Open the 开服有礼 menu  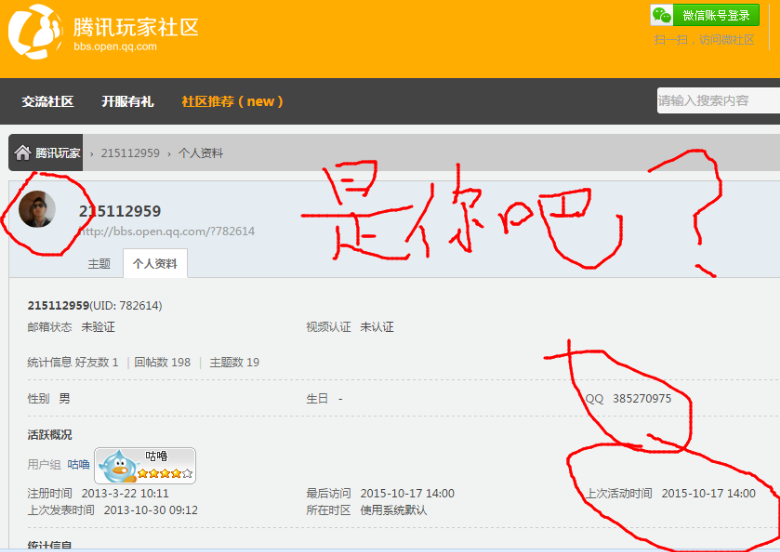(x=128, y=101)
